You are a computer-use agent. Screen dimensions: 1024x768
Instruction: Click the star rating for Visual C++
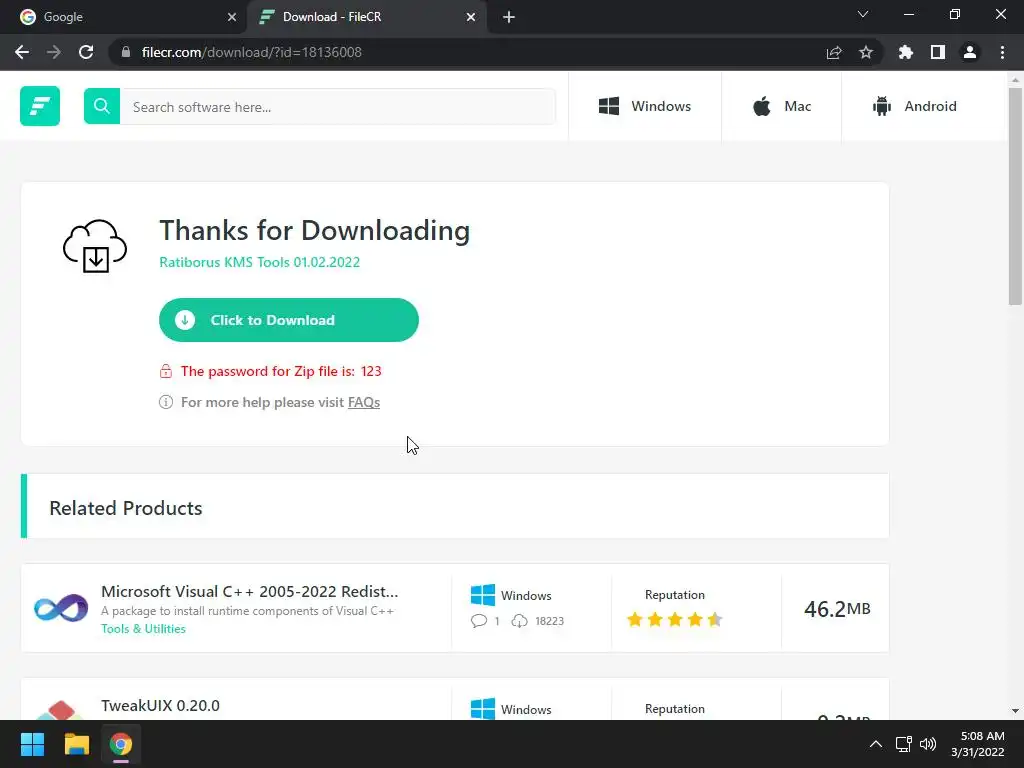click(675, 619)
